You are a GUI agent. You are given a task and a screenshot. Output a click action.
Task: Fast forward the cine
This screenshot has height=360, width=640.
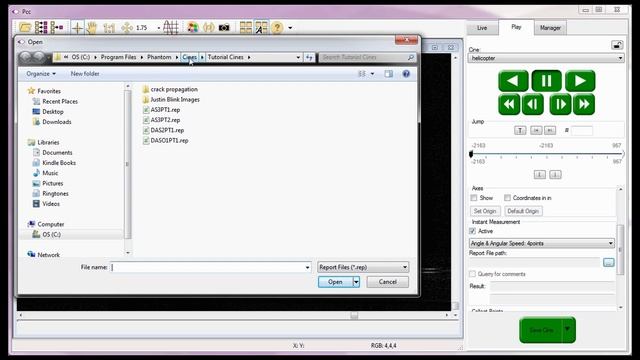coord(584,104)
